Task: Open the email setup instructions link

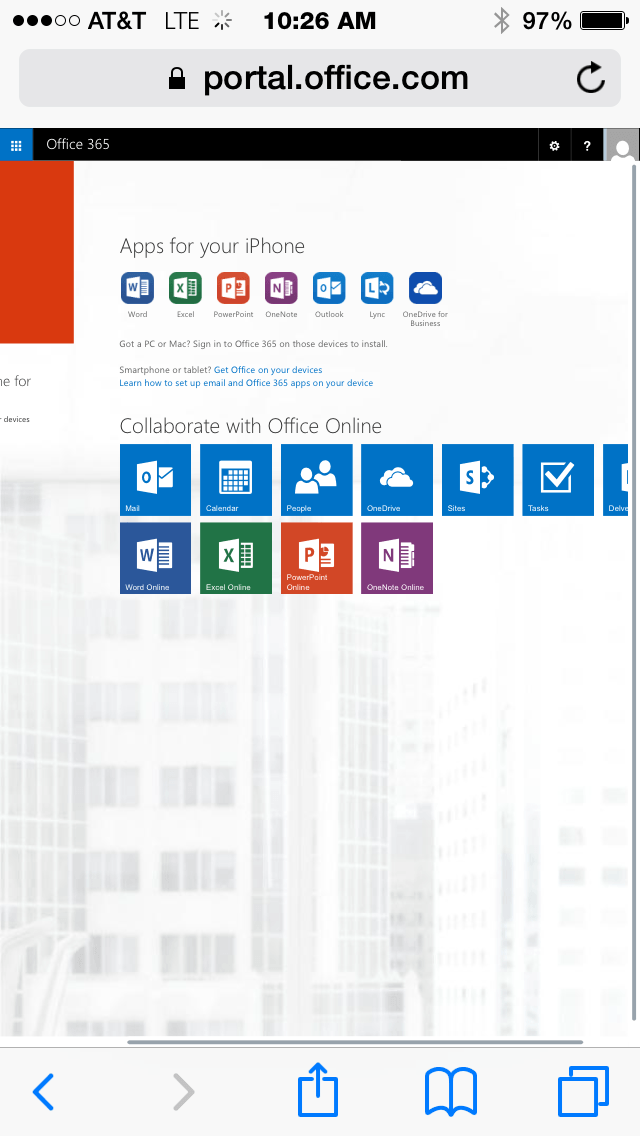Action: [x=246, y=383]
